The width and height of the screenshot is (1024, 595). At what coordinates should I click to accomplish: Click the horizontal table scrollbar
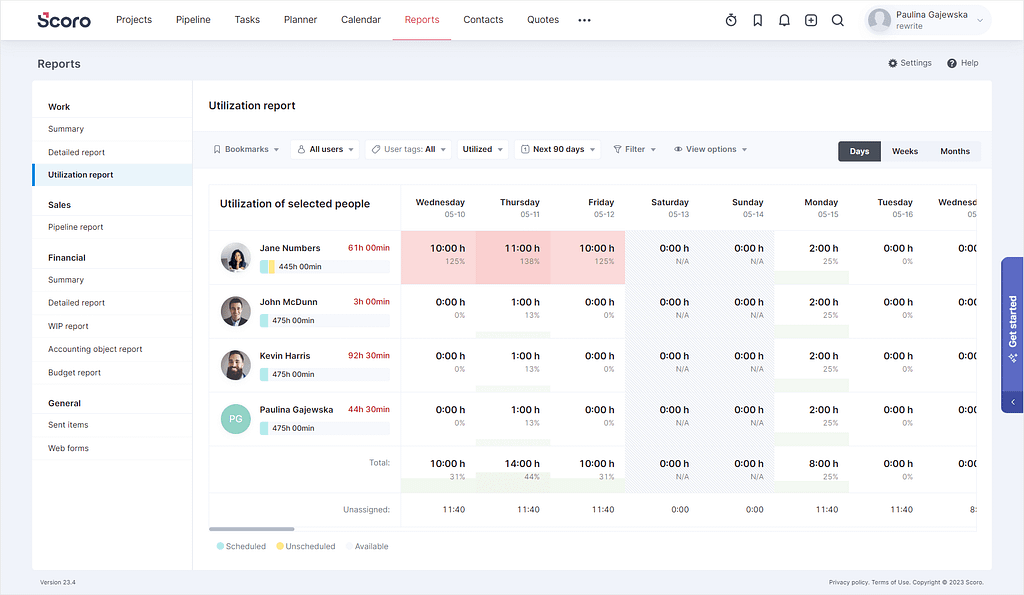[x=251, y=529]
